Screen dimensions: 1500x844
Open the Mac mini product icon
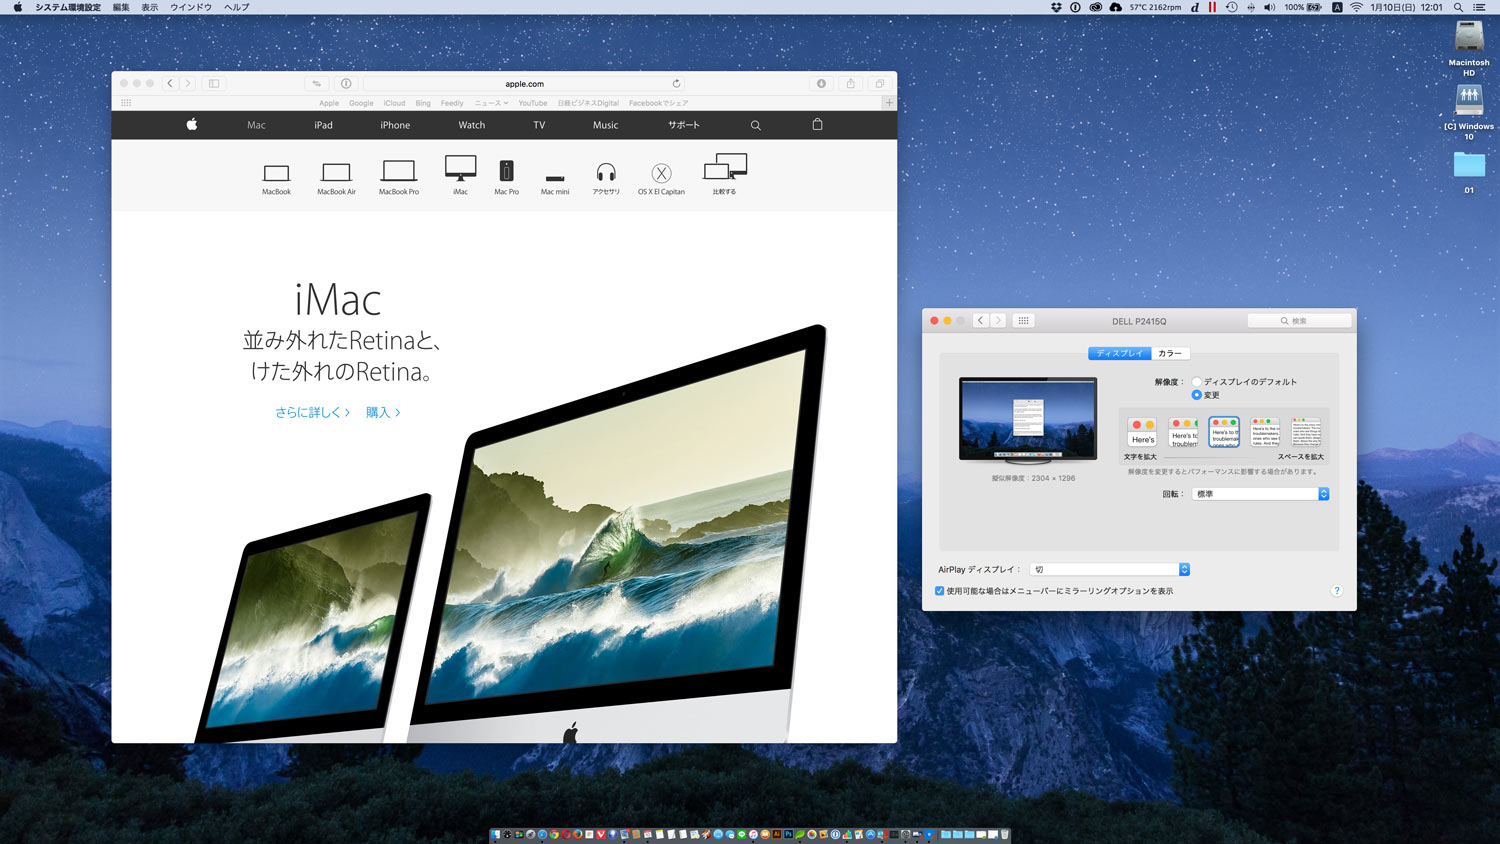[x=555, y=183]
